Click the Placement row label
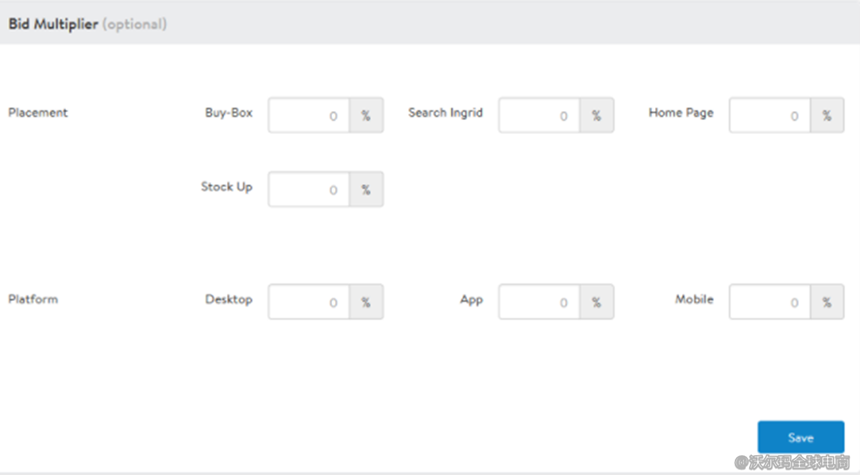The width and height of the screenshot is (860, 475). [x=38, y=112]
